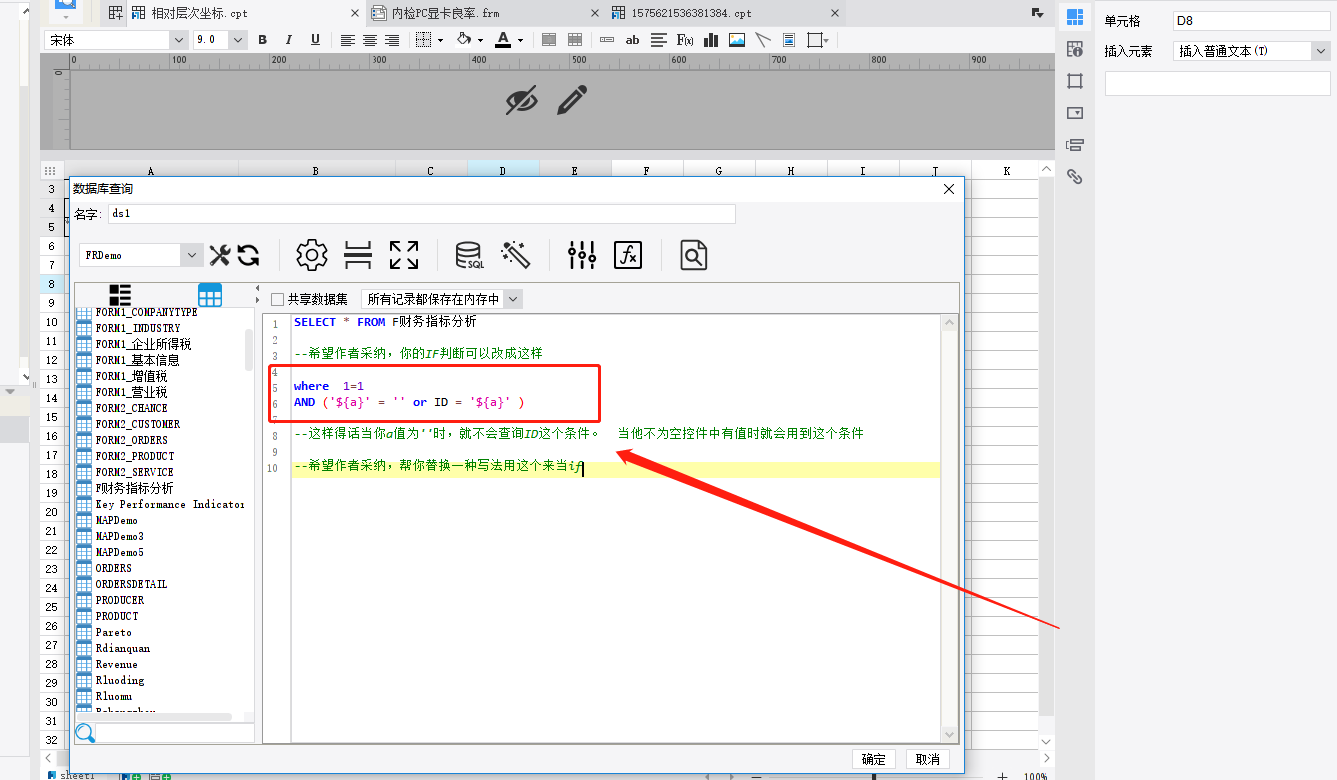Open cell element panel blue grid icon
Viewport: 1337px width, 780px height.
click(1075, 17)
